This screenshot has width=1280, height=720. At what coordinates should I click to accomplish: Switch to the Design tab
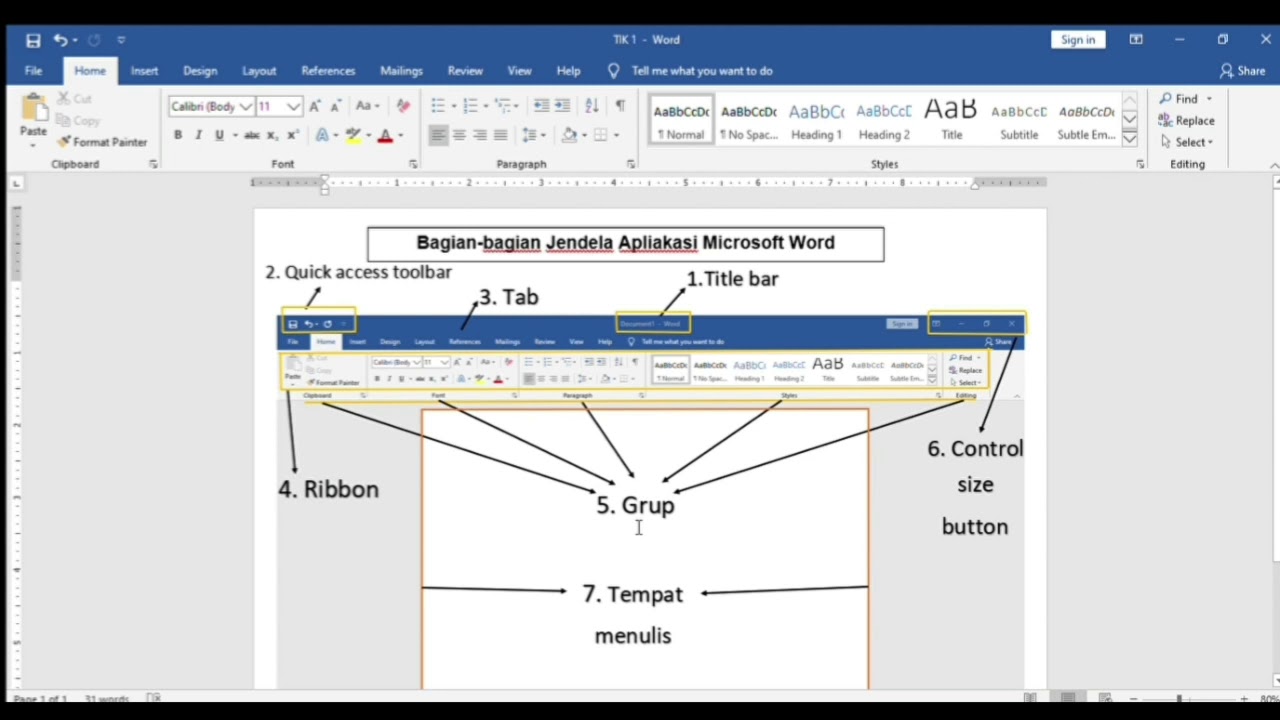(x=200, y=71)
